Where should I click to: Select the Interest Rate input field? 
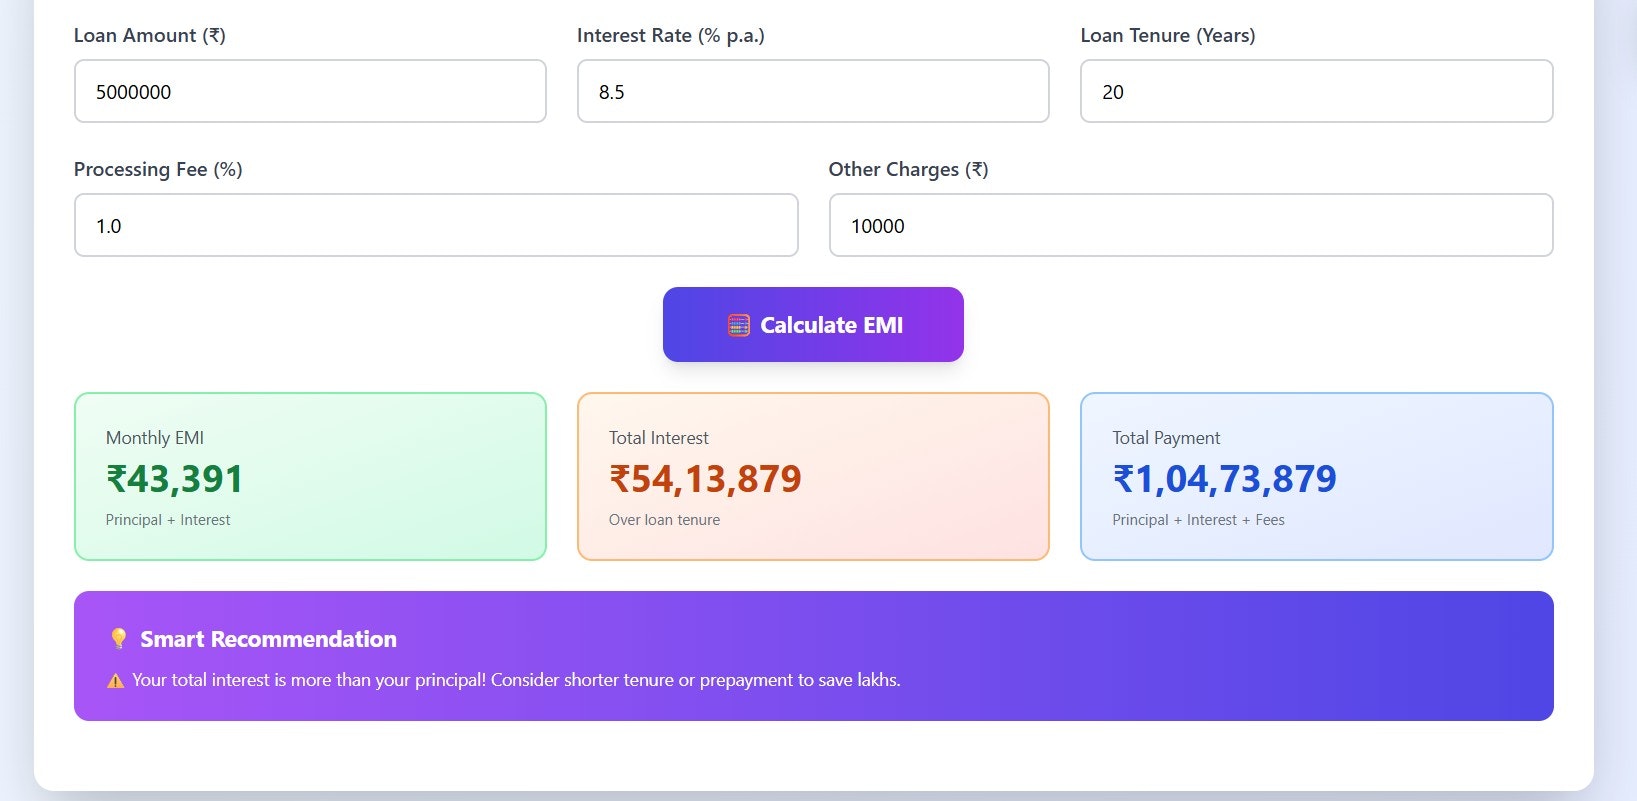[813, 91]
